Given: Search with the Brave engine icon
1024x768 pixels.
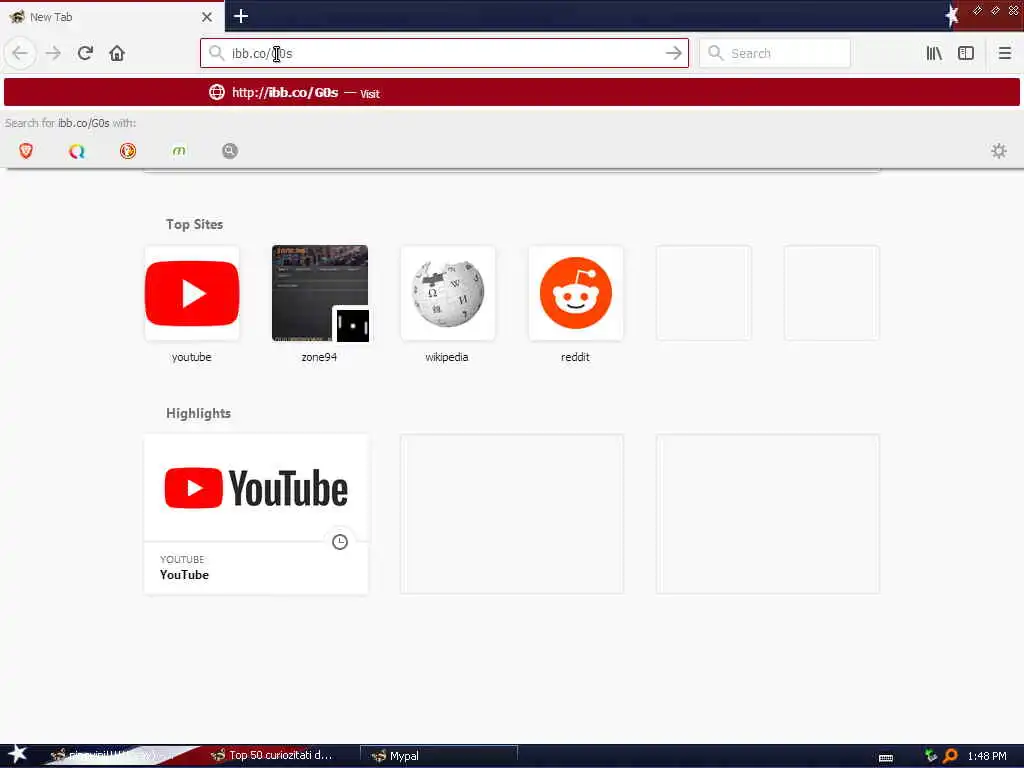Looking at the screenshot, I should tap(26, 151).
